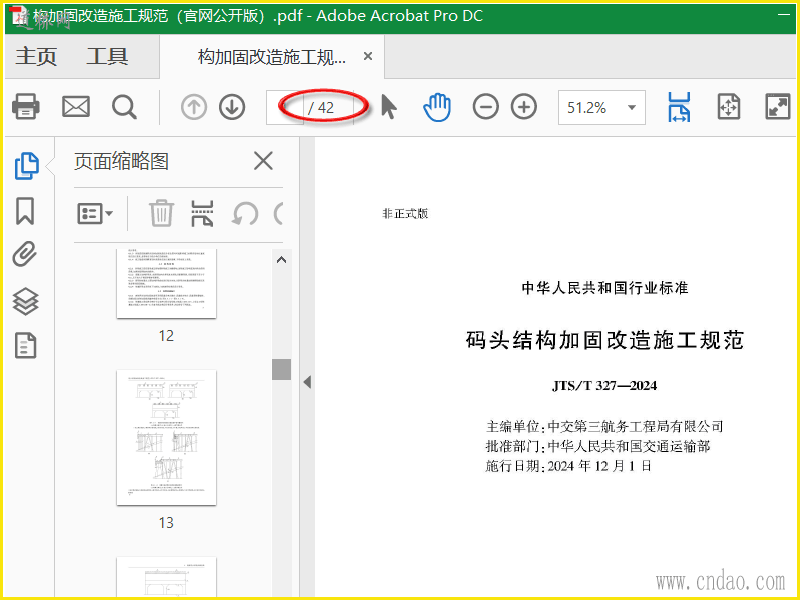Screen dimensions: 800x600
Task: Delete selected pages trash icon
Action: tap(161, 213)
